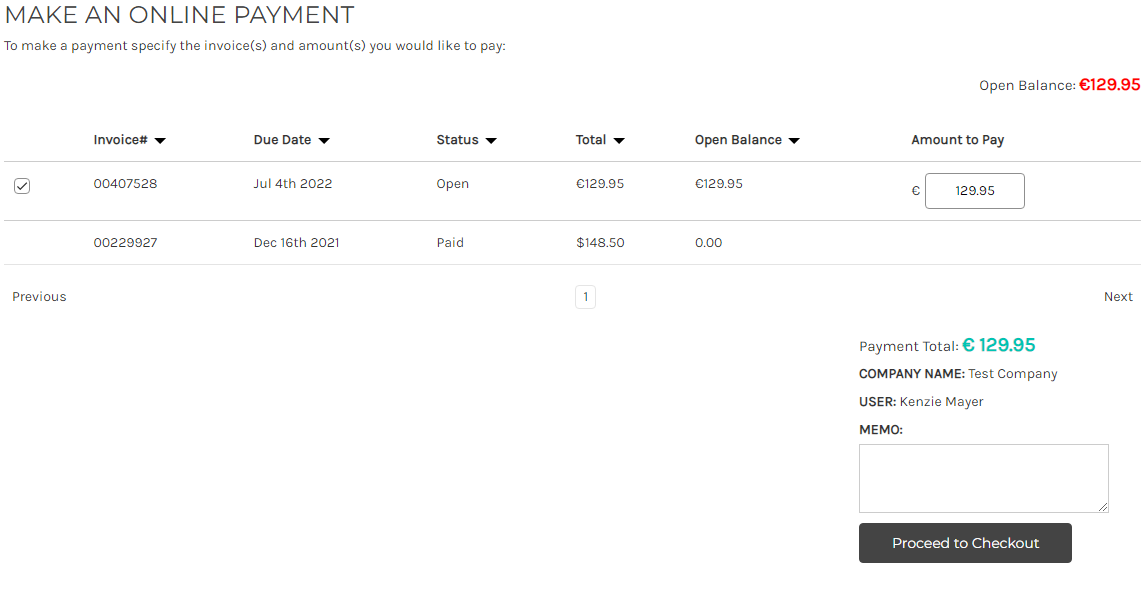The width and height of the screenshot is (1148, 592).
Task: Click the memo box resize handle
Action: [1103, 506]
